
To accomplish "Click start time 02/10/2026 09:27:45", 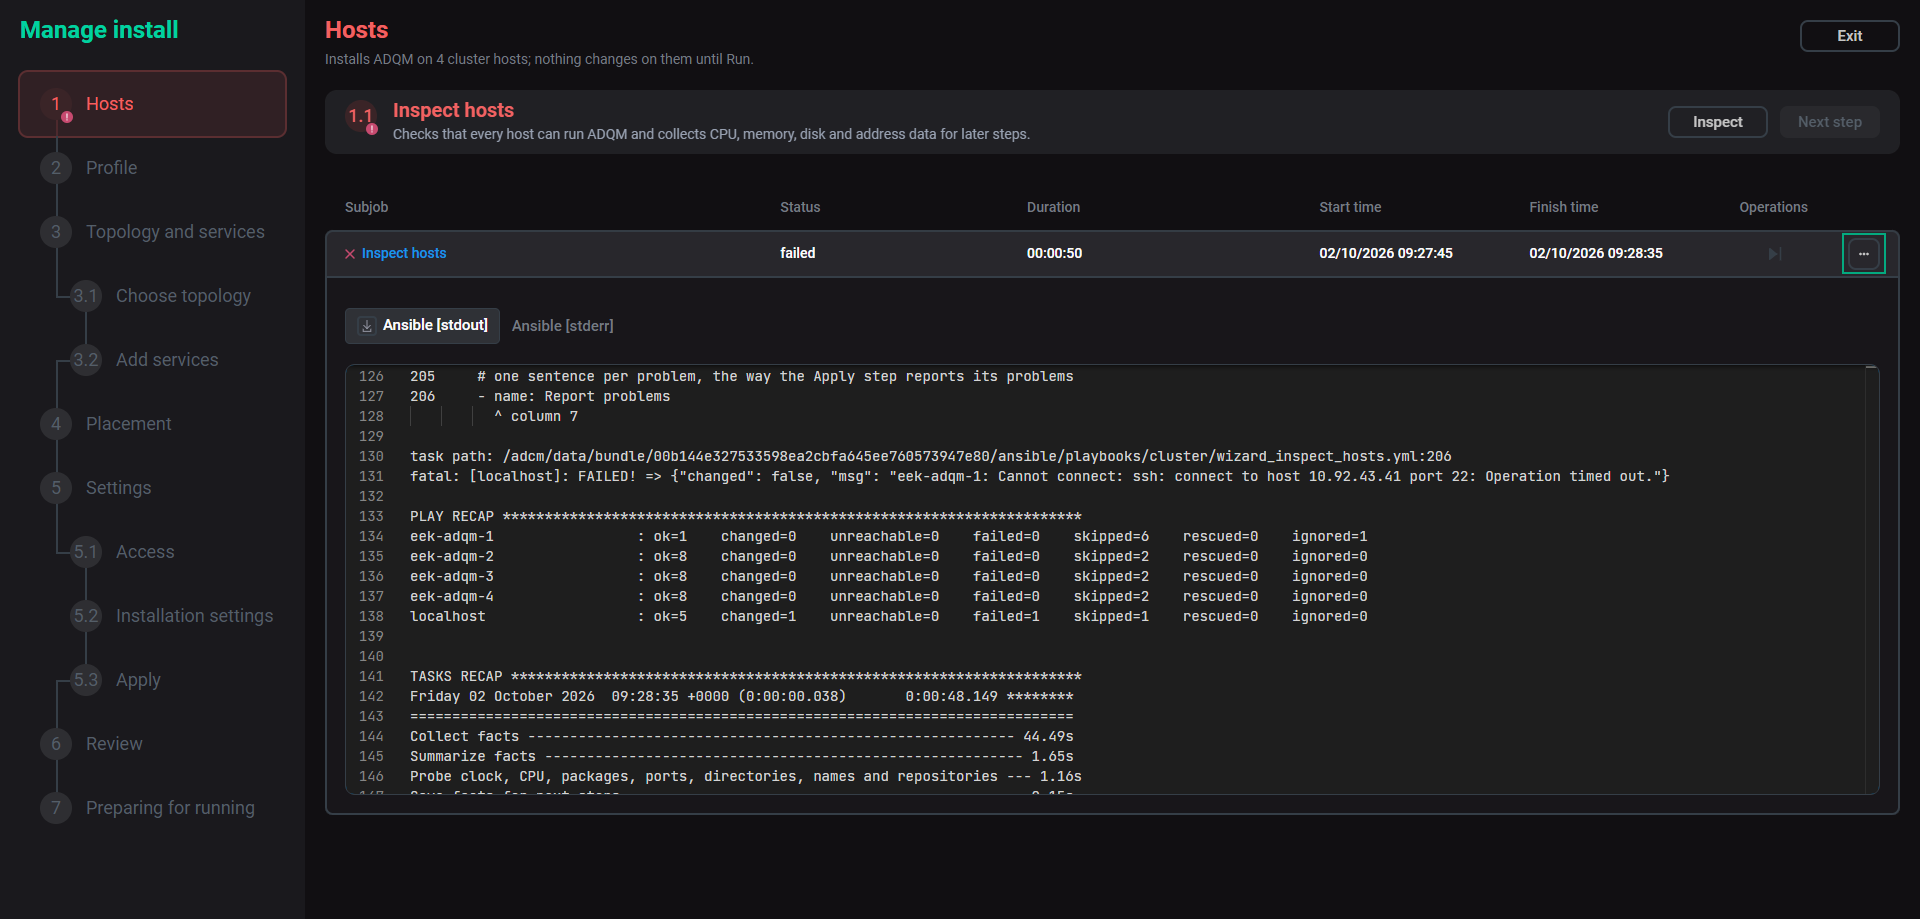I will point(1386,254).
